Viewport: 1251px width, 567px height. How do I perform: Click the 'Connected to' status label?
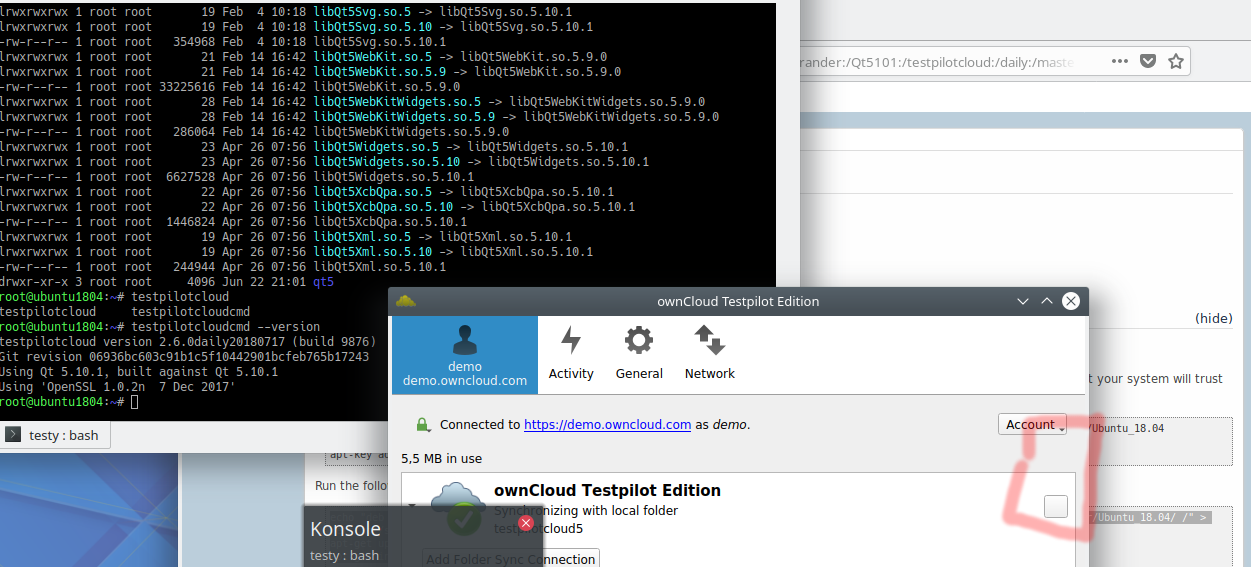[479, 424]
